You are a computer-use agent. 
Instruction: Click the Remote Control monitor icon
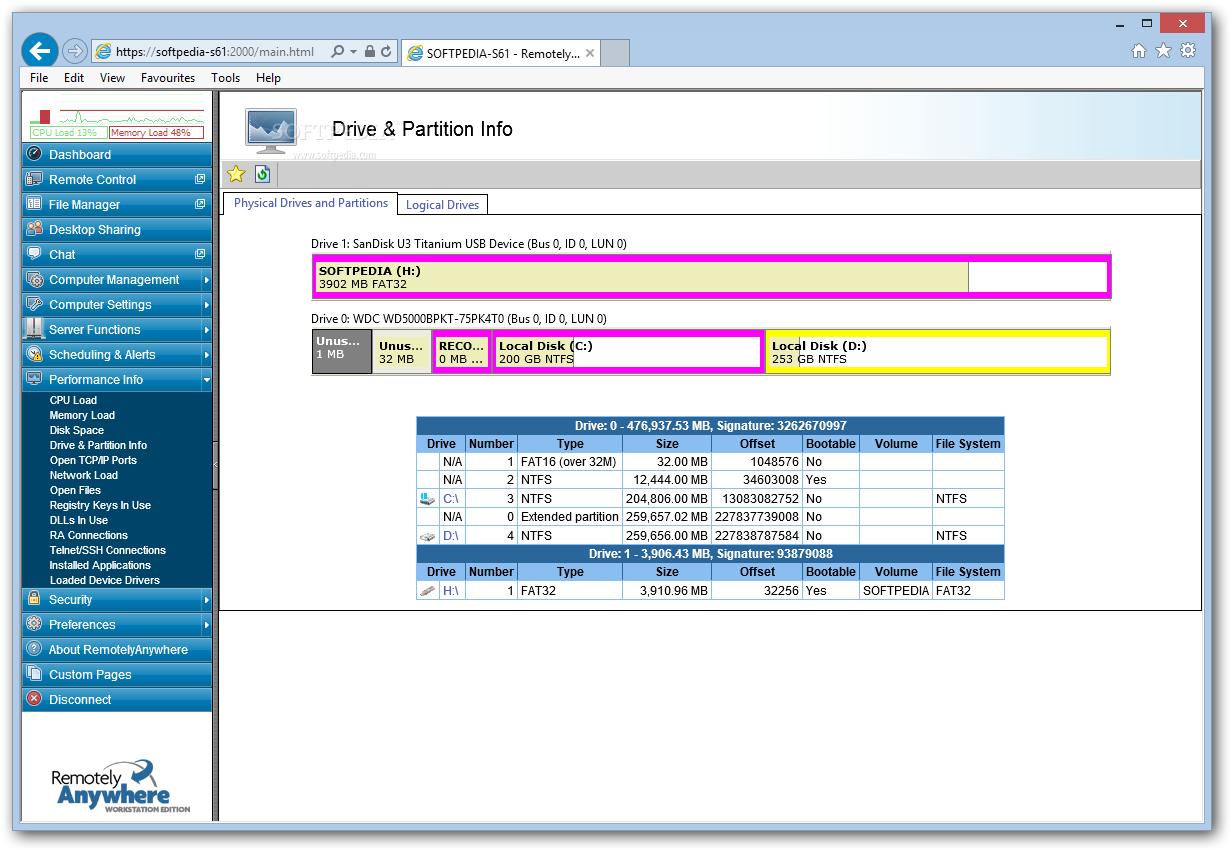[x=34, y=179]
